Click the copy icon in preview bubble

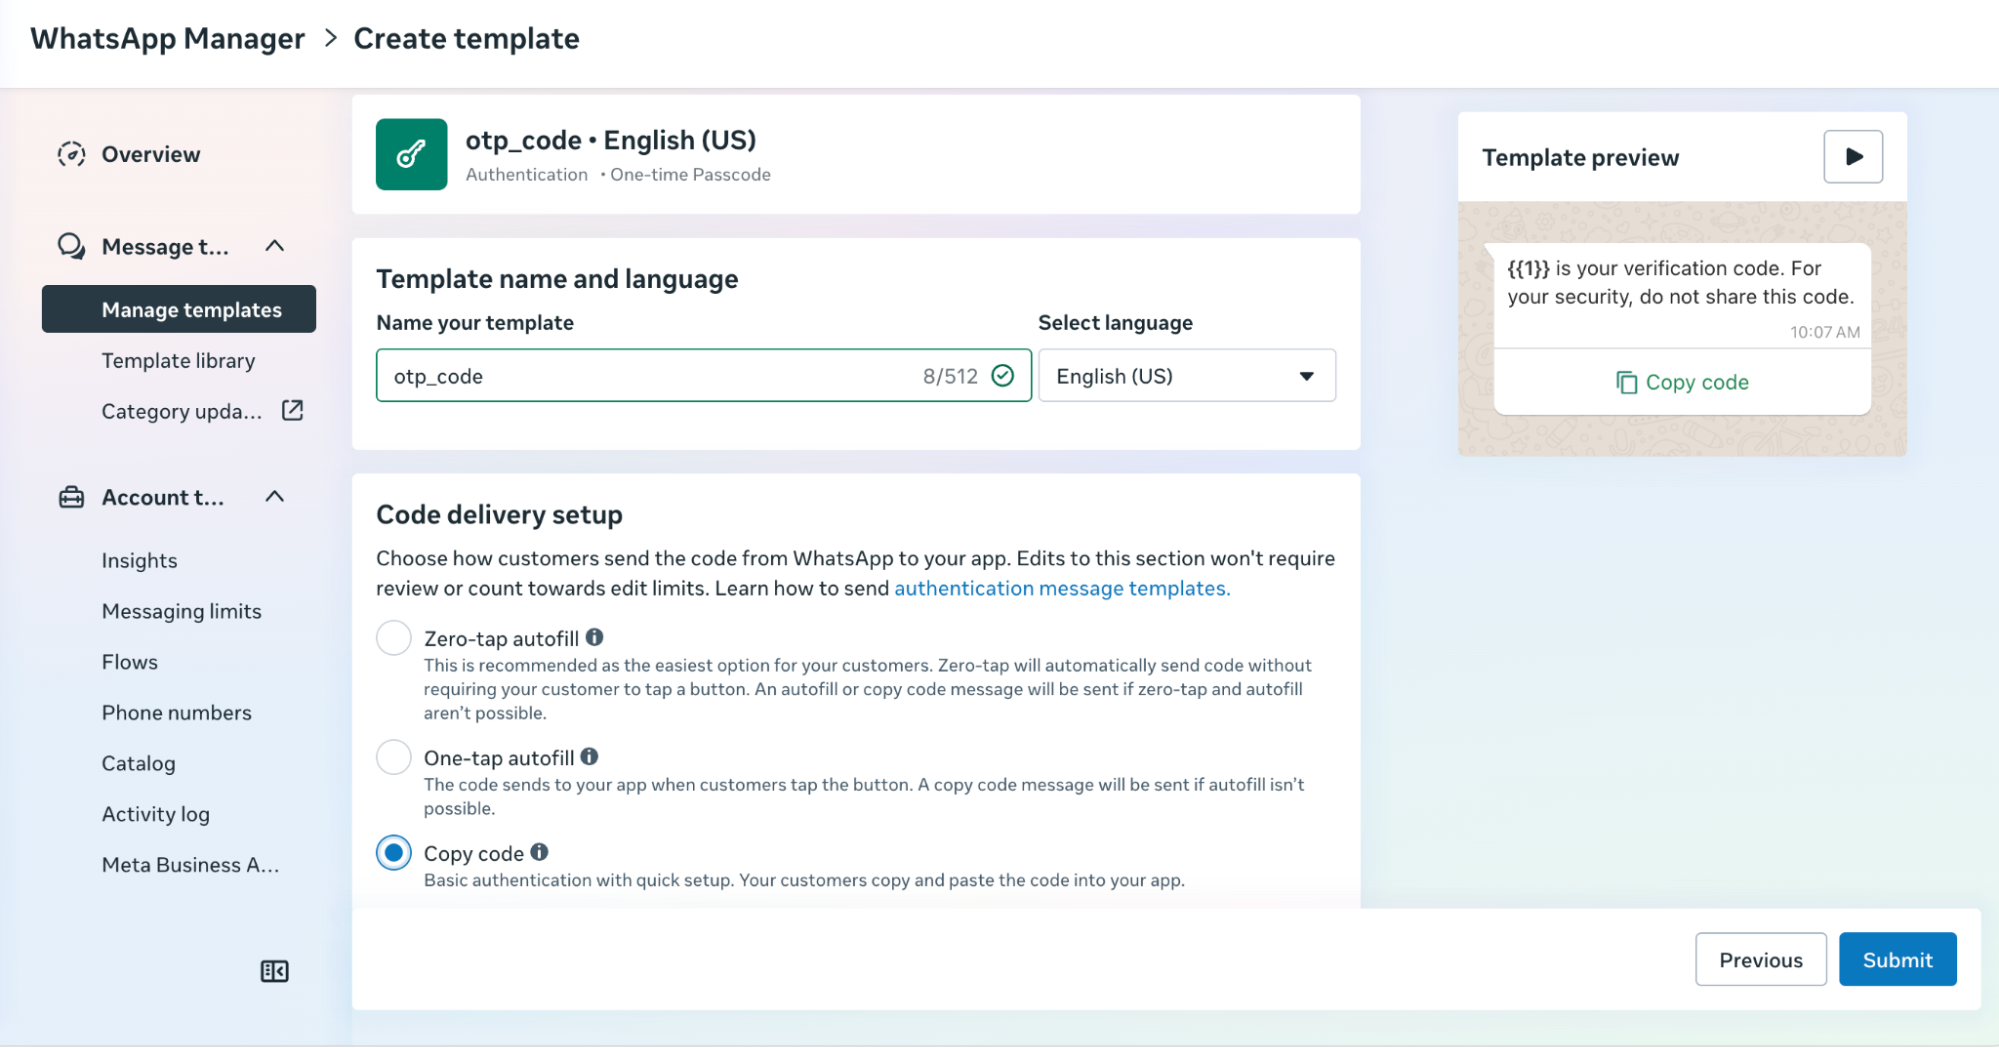tap(1627, 382)
